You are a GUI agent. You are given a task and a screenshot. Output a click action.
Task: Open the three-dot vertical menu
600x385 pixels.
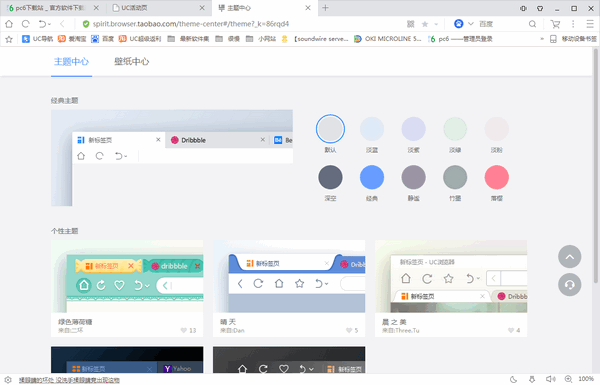pyautogui.click(x=573, y=24)
